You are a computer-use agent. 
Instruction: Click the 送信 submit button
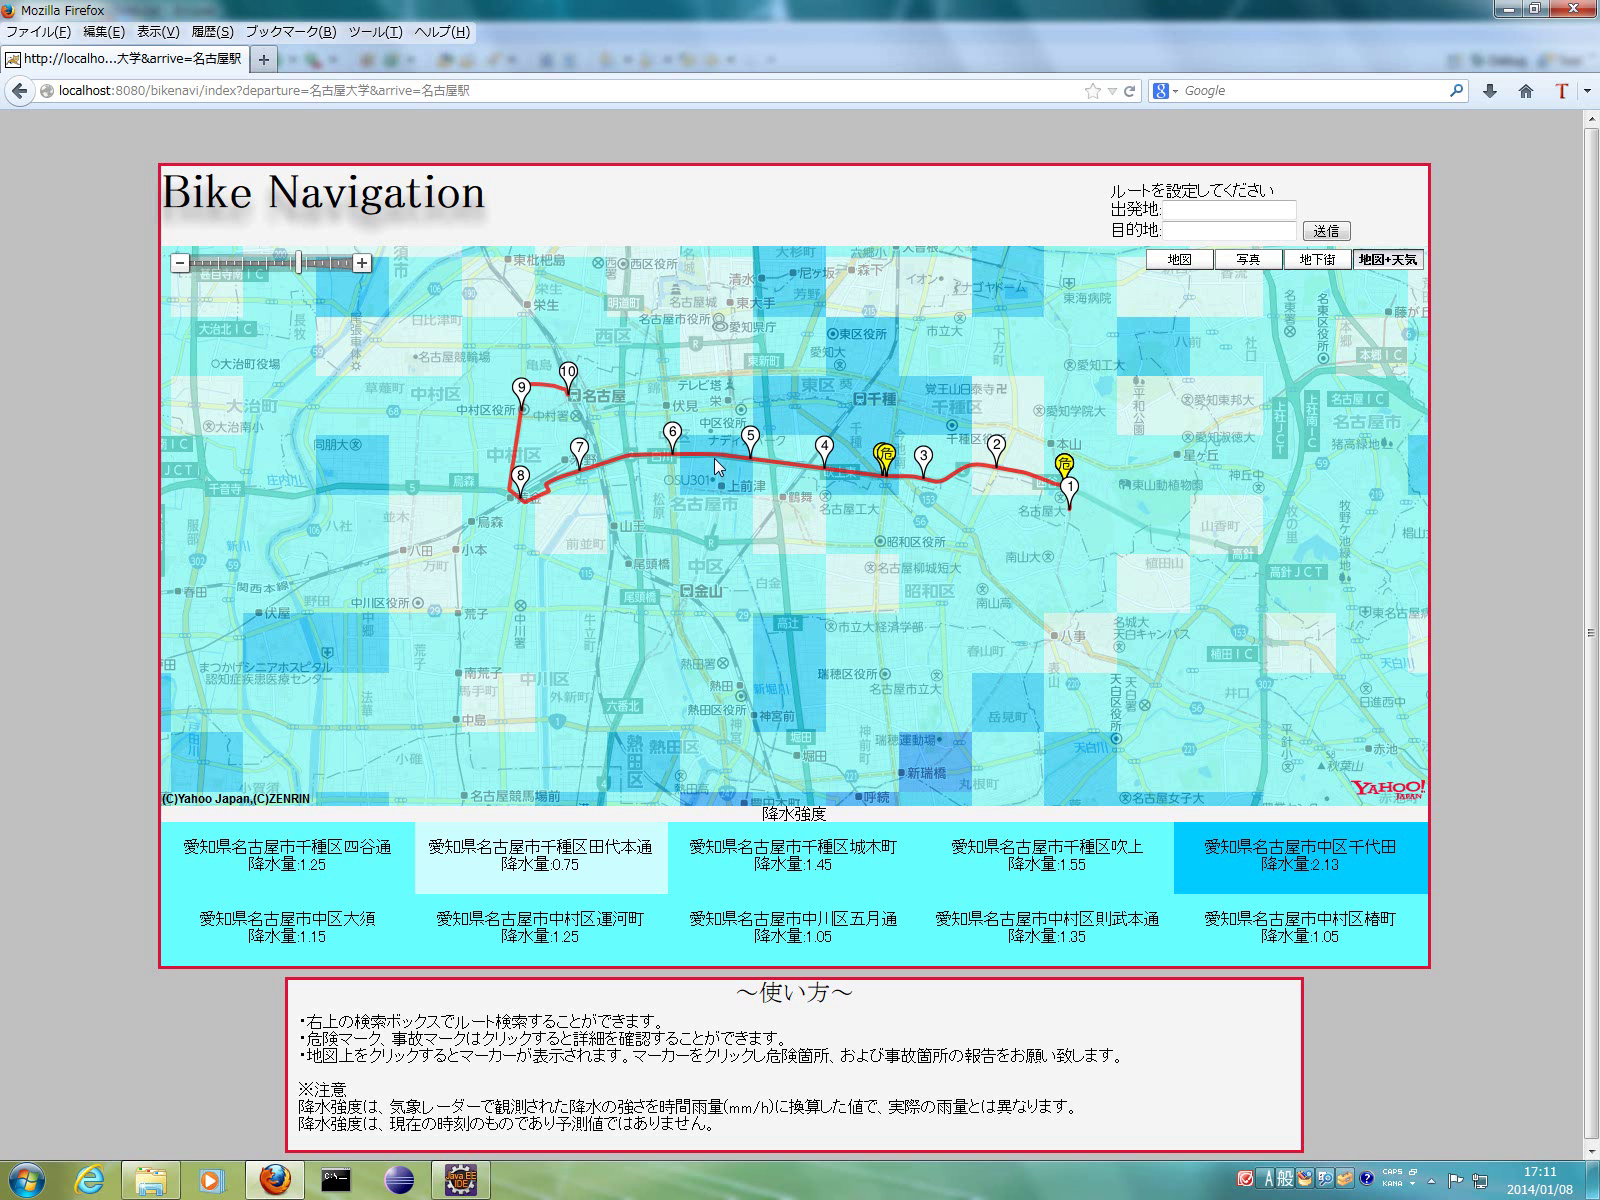point(1326,231)
